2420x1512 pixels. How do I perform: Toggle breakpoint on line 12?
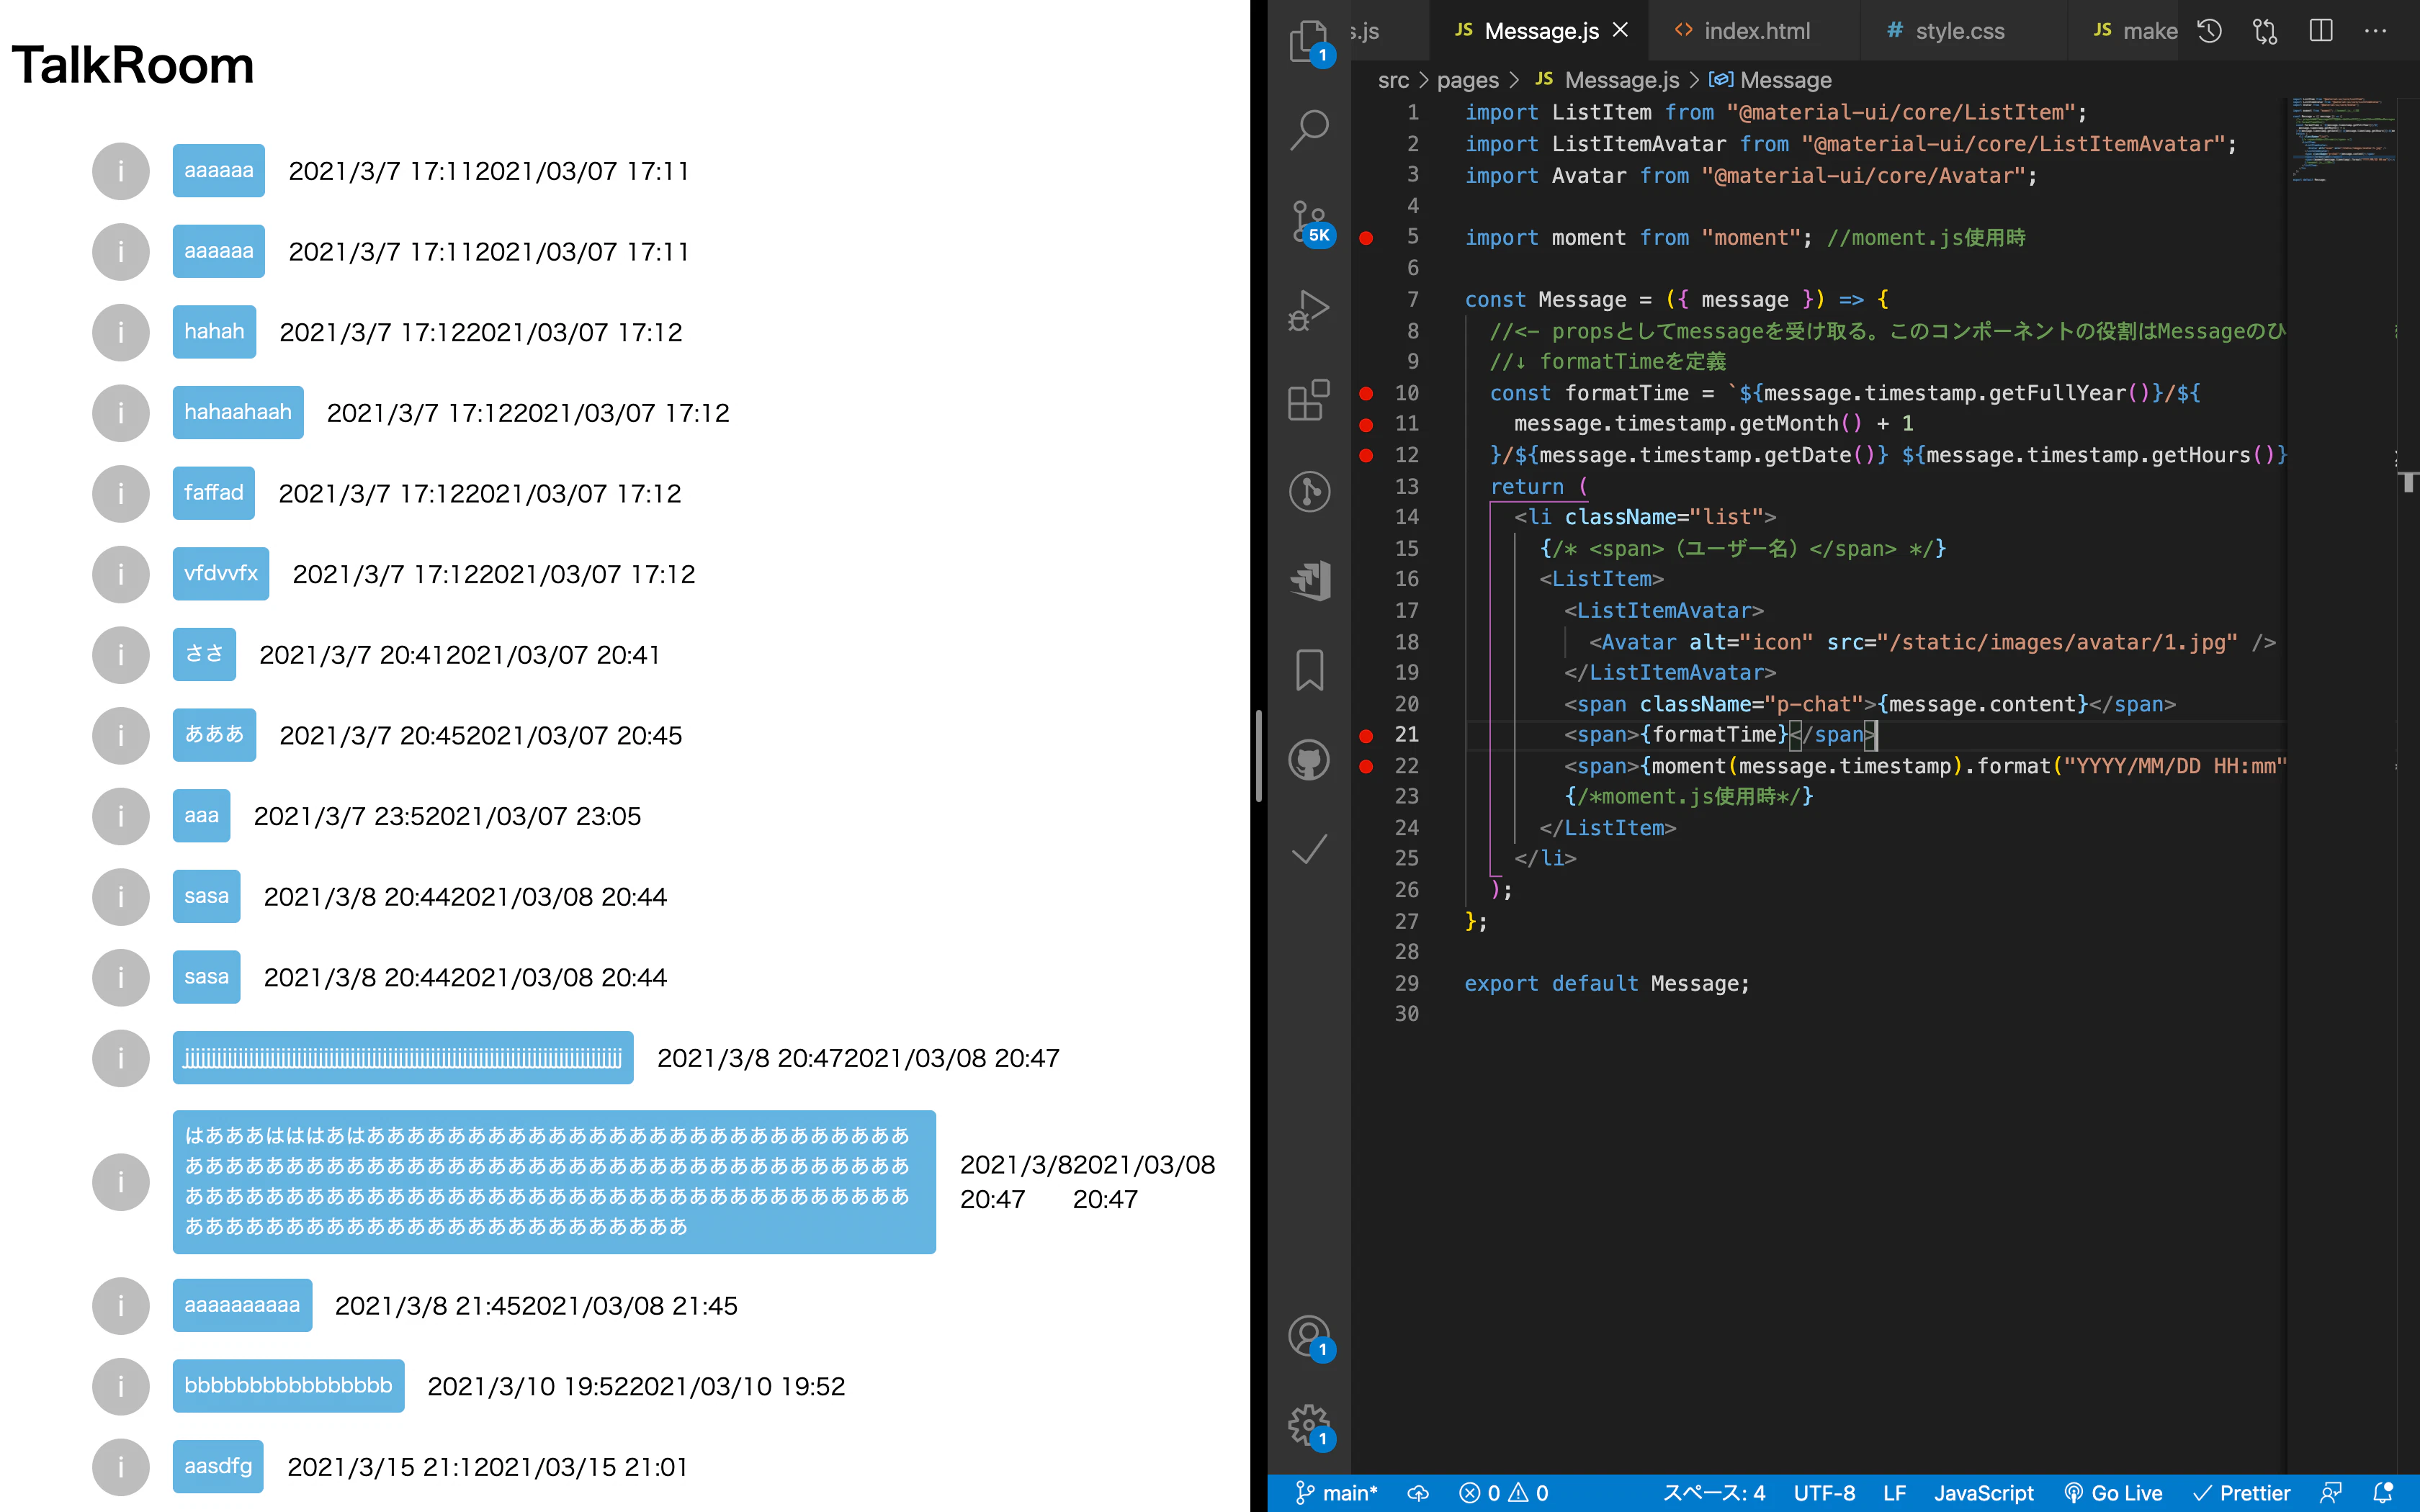pos(1366,456)
